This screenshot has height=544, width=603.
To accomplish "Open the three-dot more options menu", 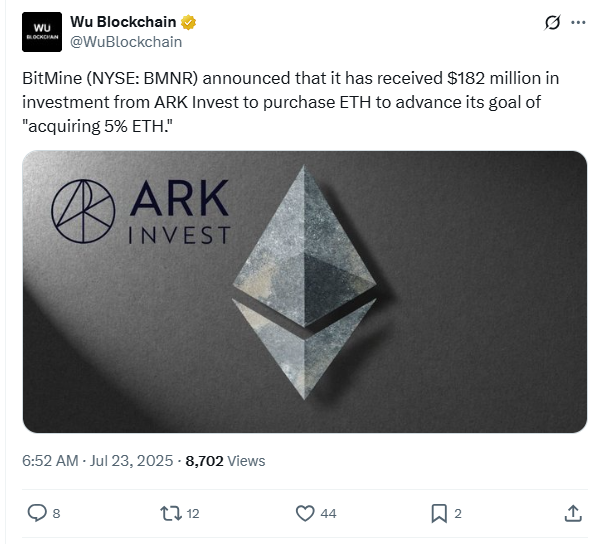I will tap(578, 23).
